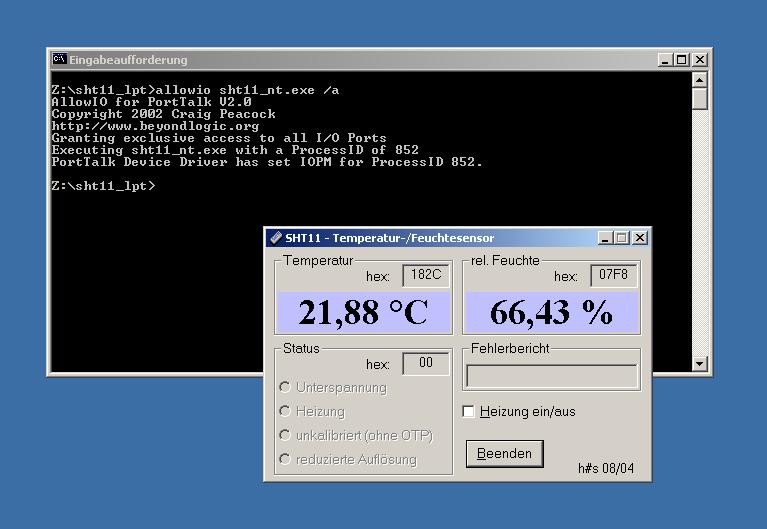Select the unkalibriert (ohne OTP) radio button

(x=285, y=435)
